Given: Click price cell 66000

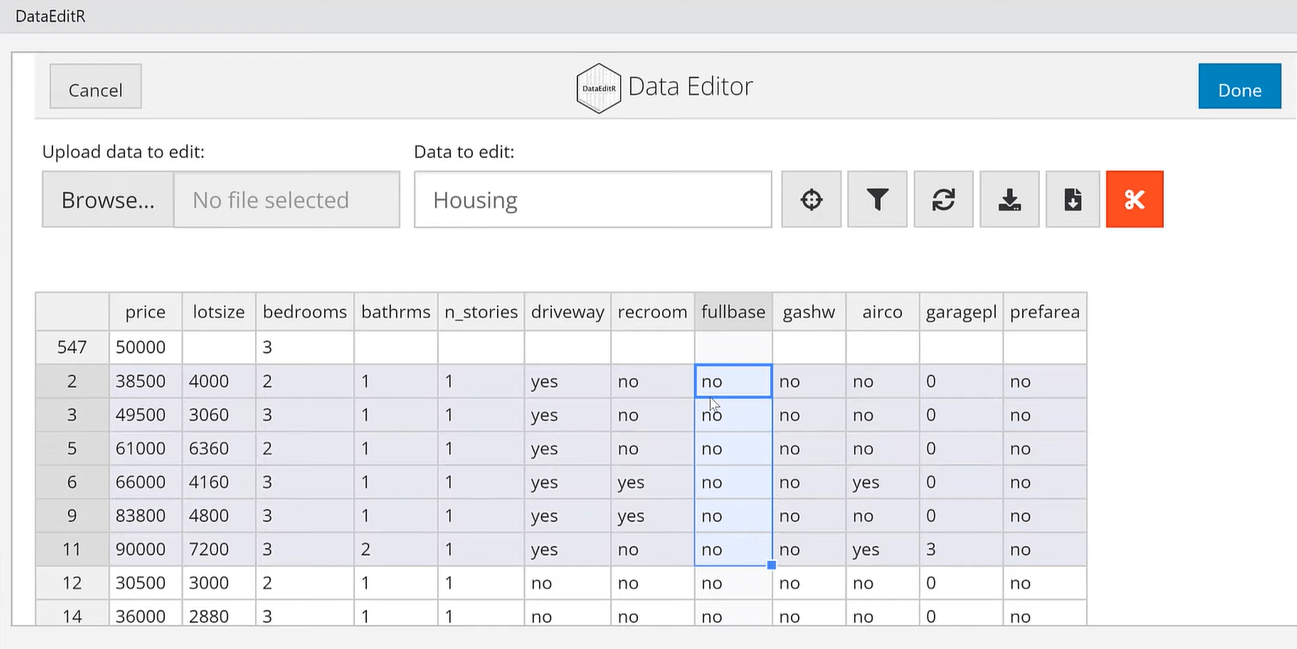Looking at the screenshot, I should point(145,482).
